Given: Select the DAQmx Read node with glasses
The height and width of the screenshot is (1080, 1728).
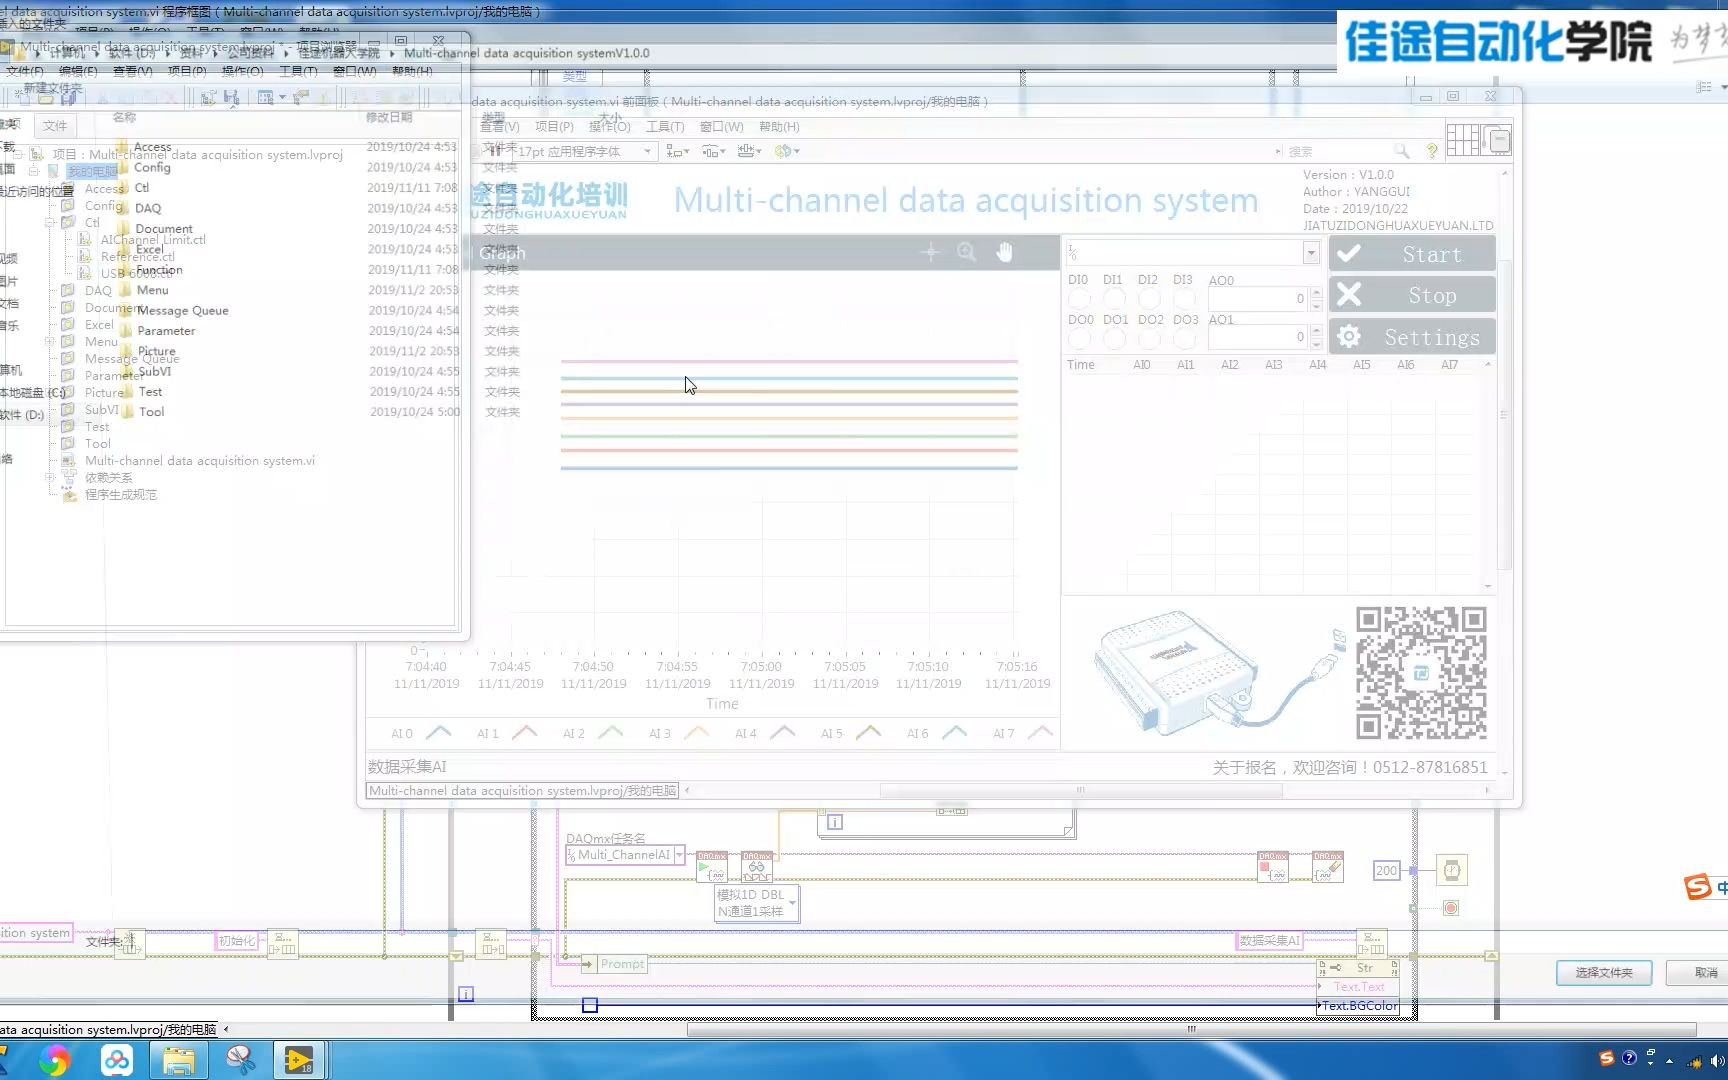Looking at the screenshot, I should pos(757,866).
